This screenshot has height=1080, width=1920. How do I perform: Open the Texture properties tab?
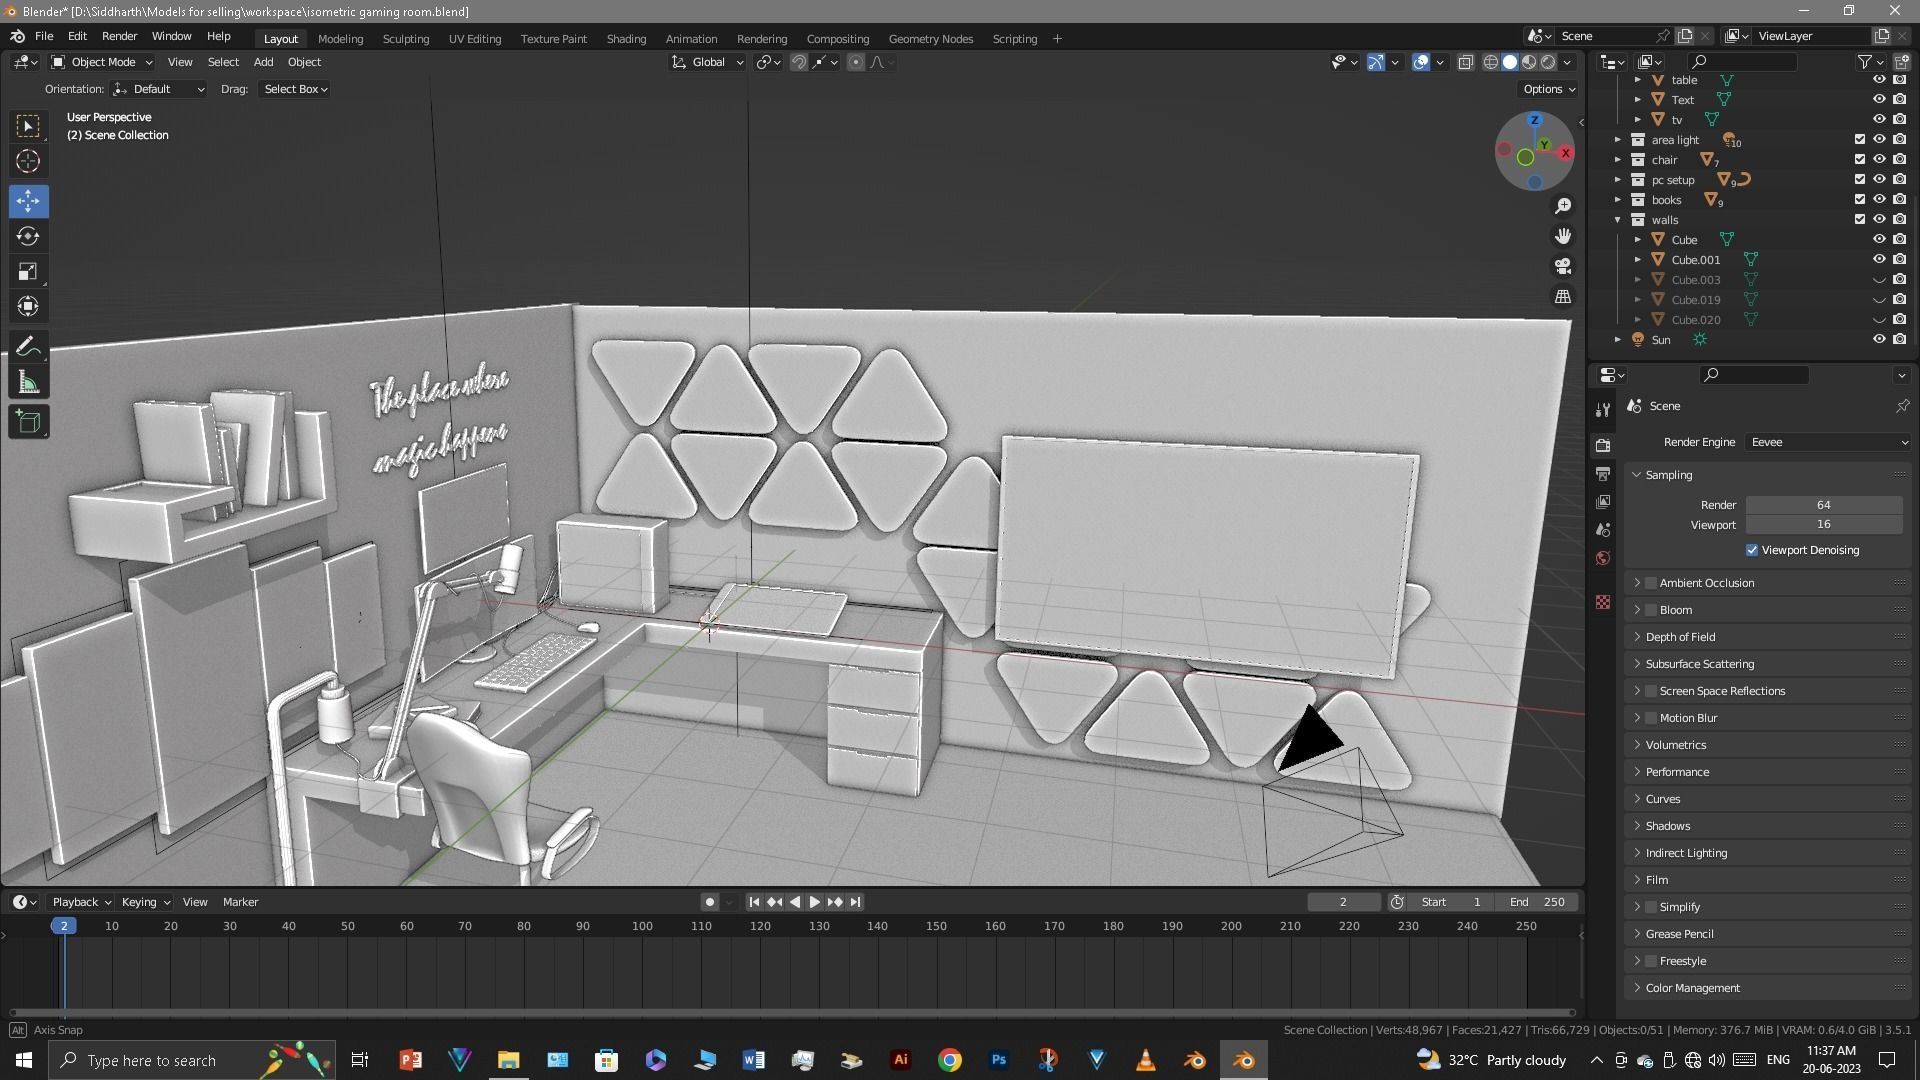(x=1603, y=602)
